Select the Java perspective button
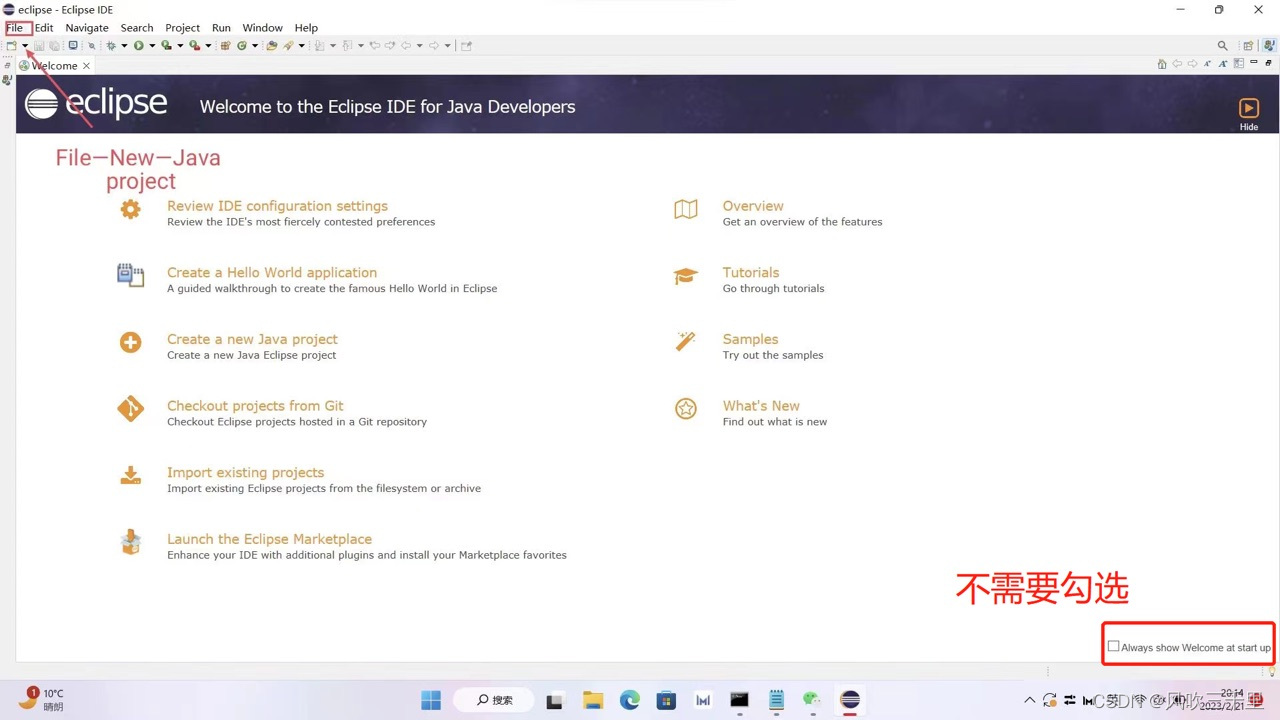This screenshot has width=1280, height=720. [x=1270, y=45]
